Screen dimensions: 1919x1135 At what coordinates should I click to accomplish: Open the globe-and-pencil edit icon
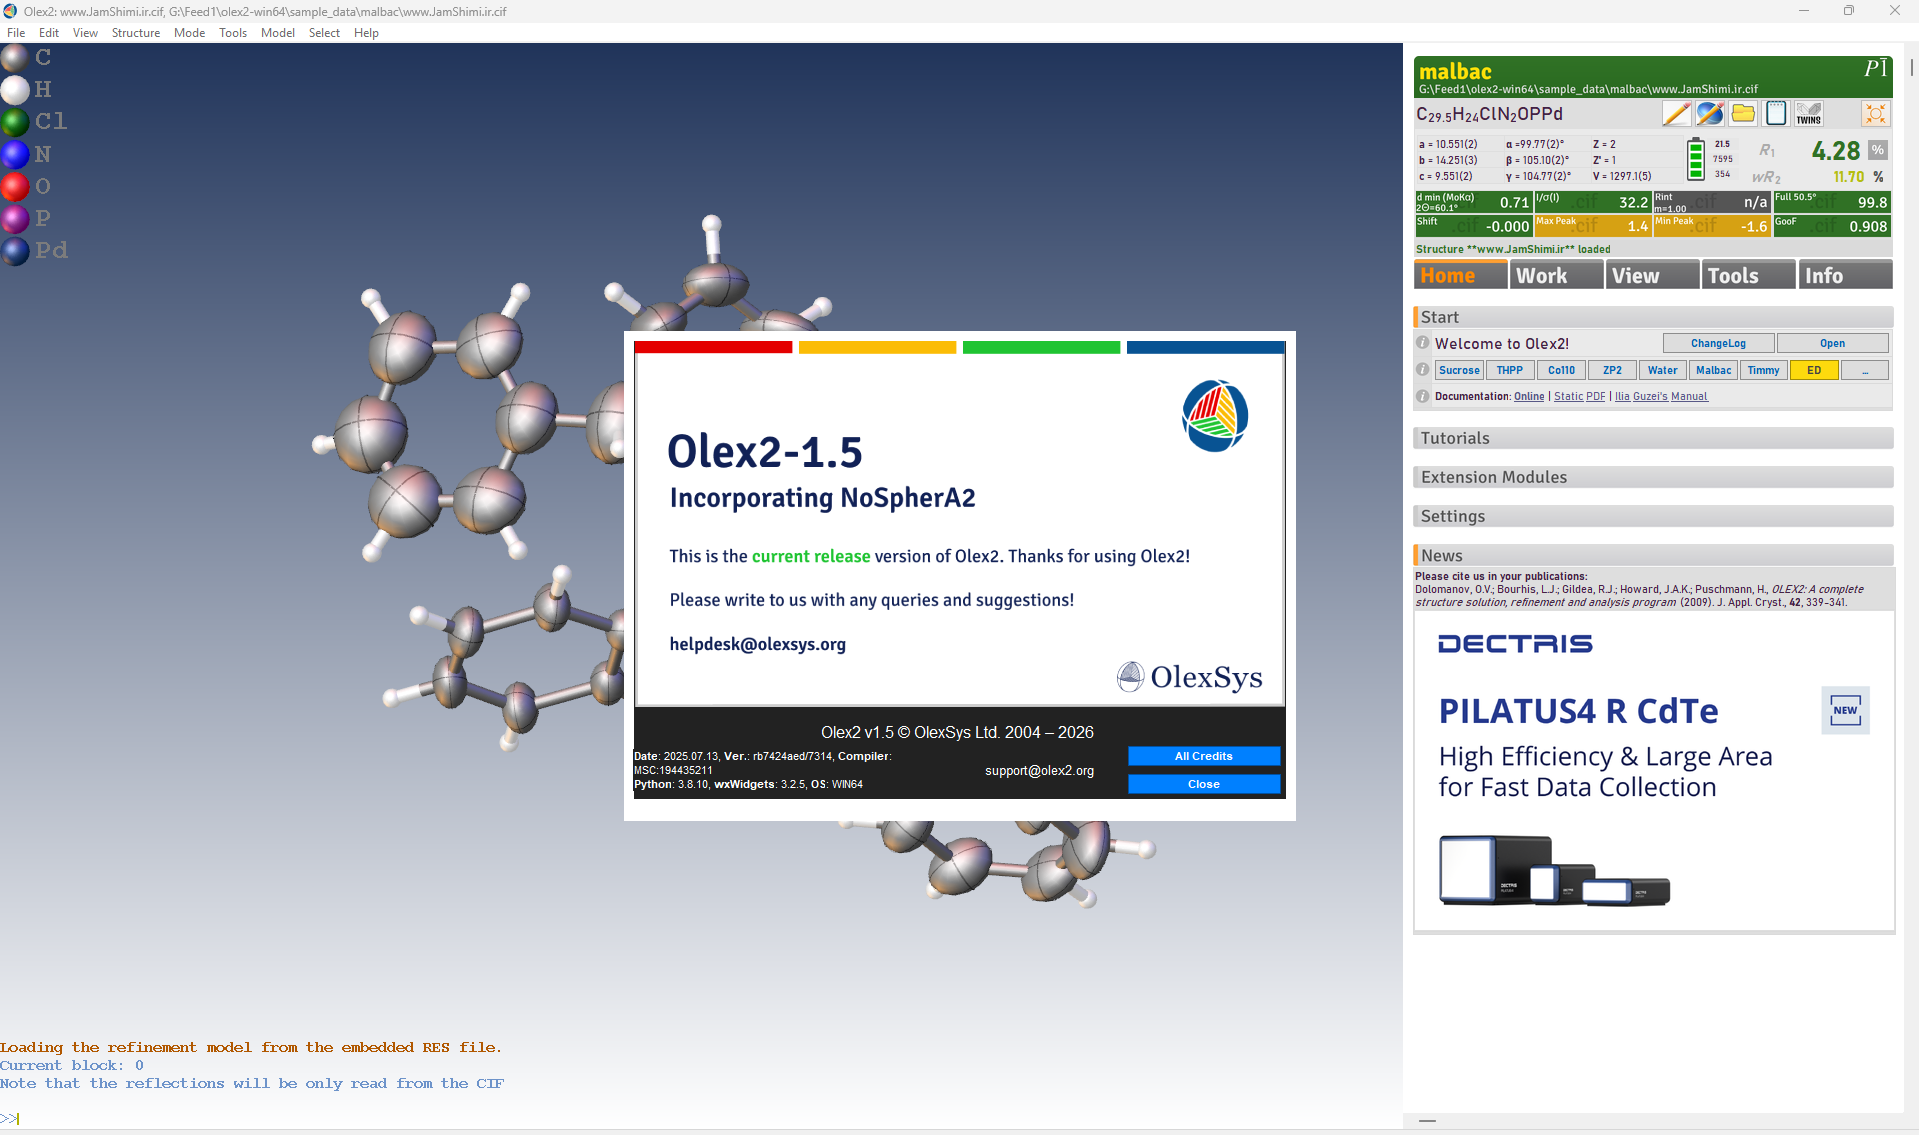[1709, 113]
